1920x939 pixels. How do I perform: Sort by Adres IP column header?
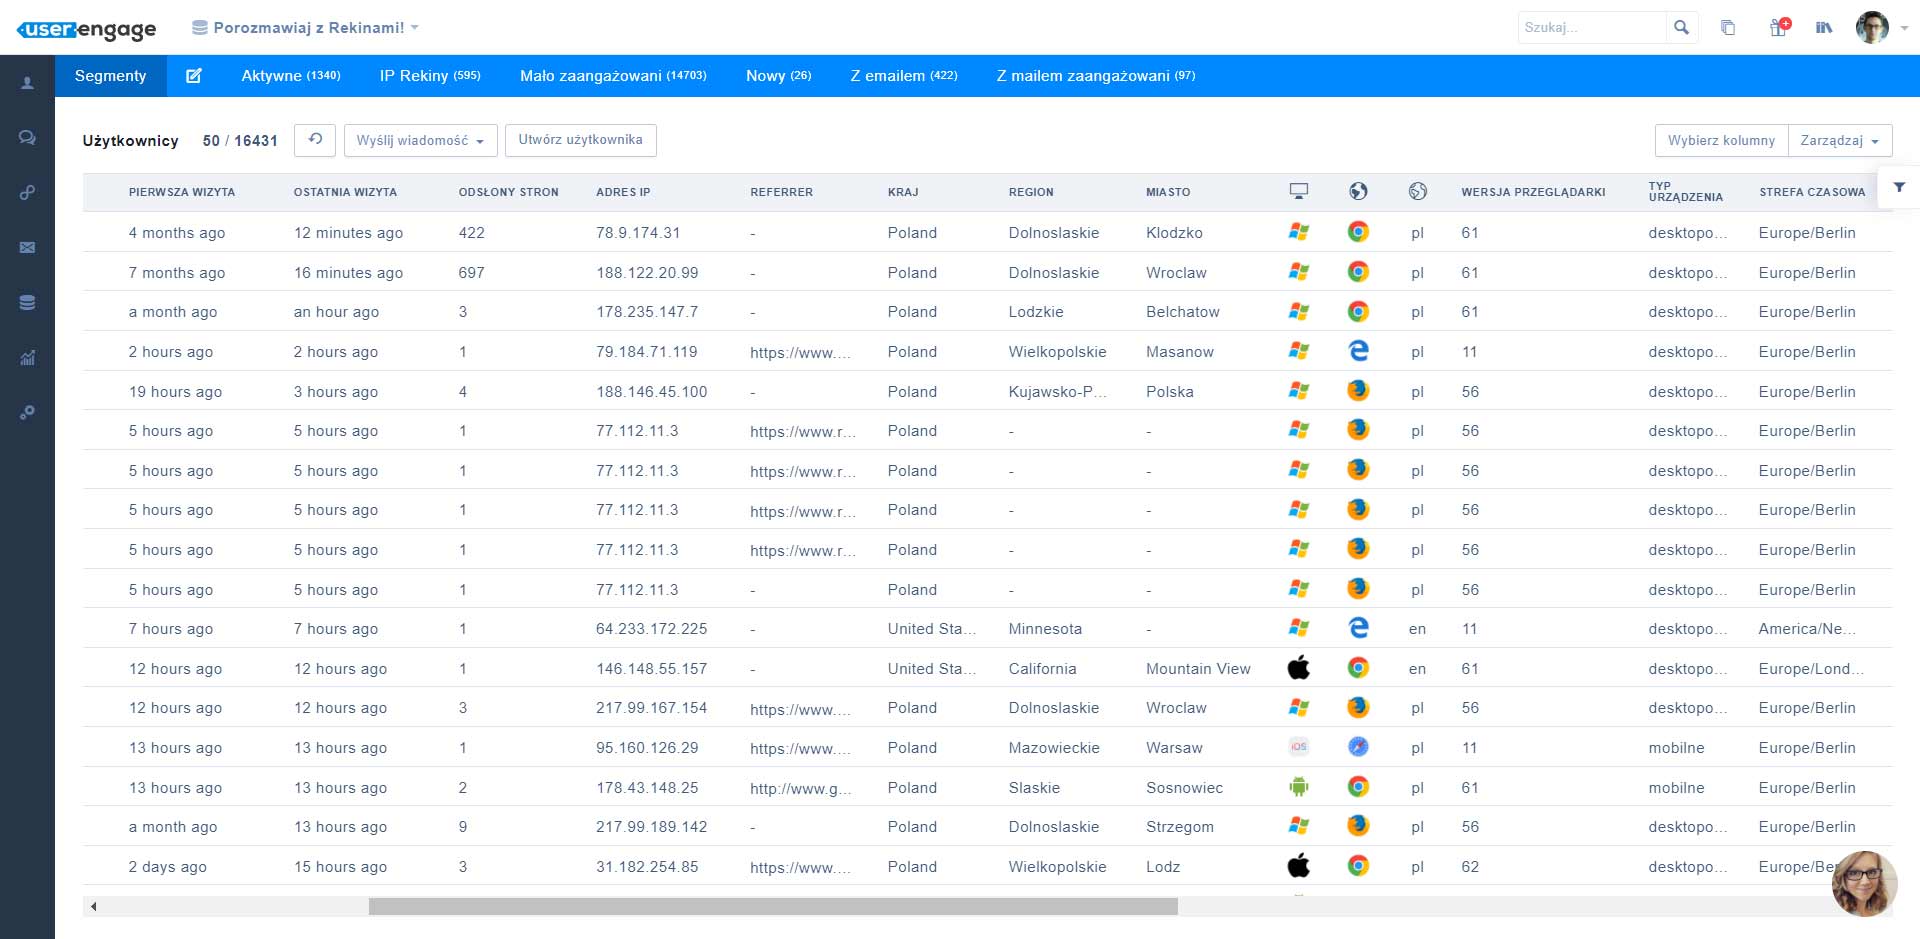623,192
